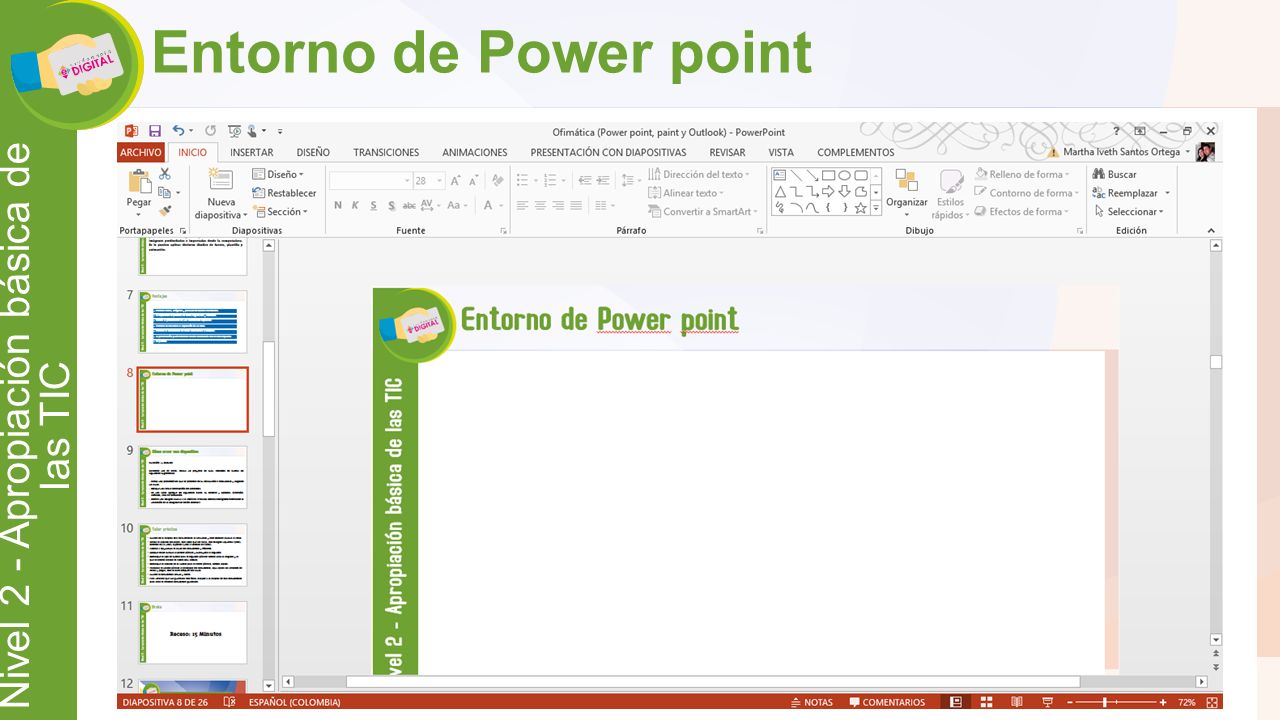Image resolution: width=1280 pixels, height=720 pixels.
Task: Pick the triangle shape in gallery
Action: point(780,192)
